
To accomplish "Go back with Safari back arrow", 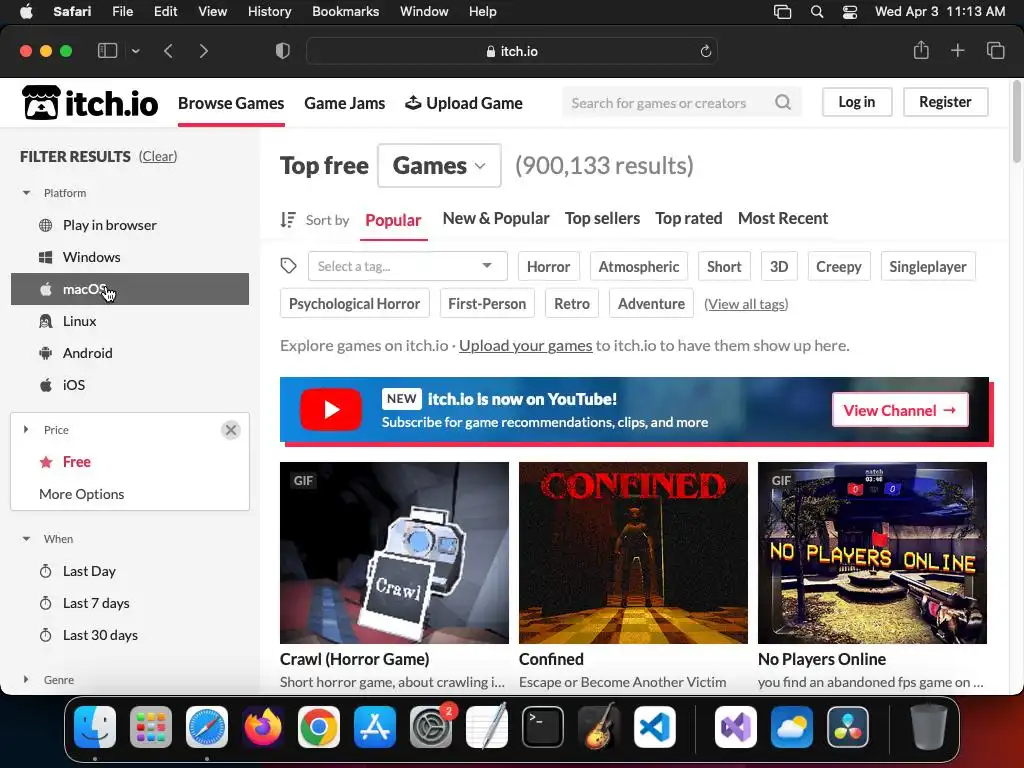I will click(x=168, y=51).
